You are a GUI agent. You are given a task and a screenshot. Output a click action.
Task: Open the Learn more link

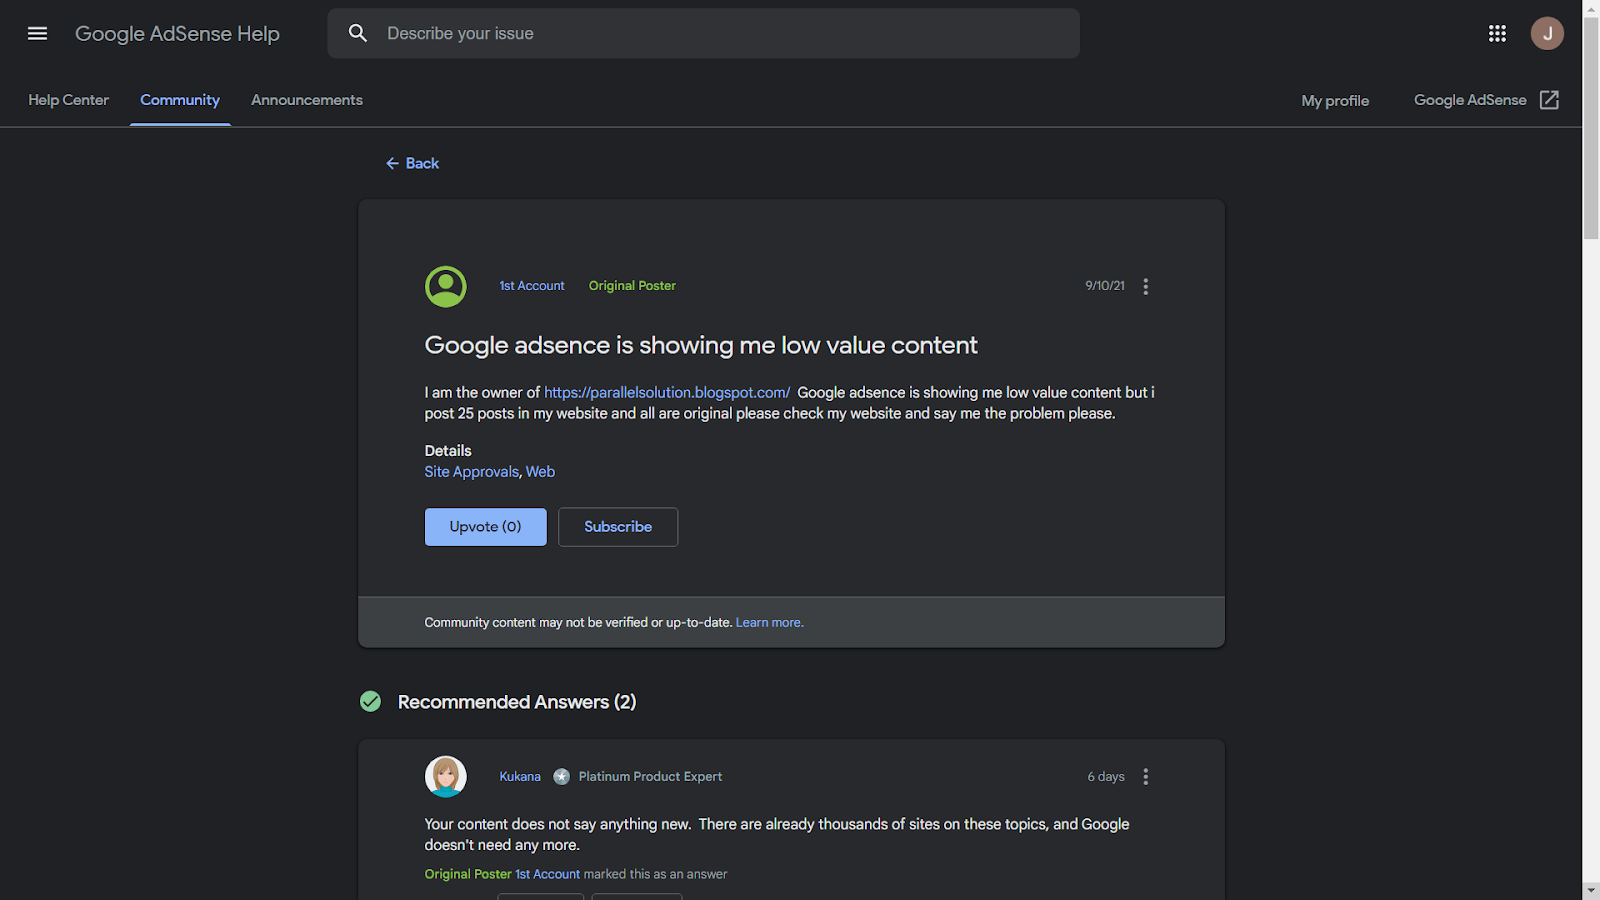point(769,622)
